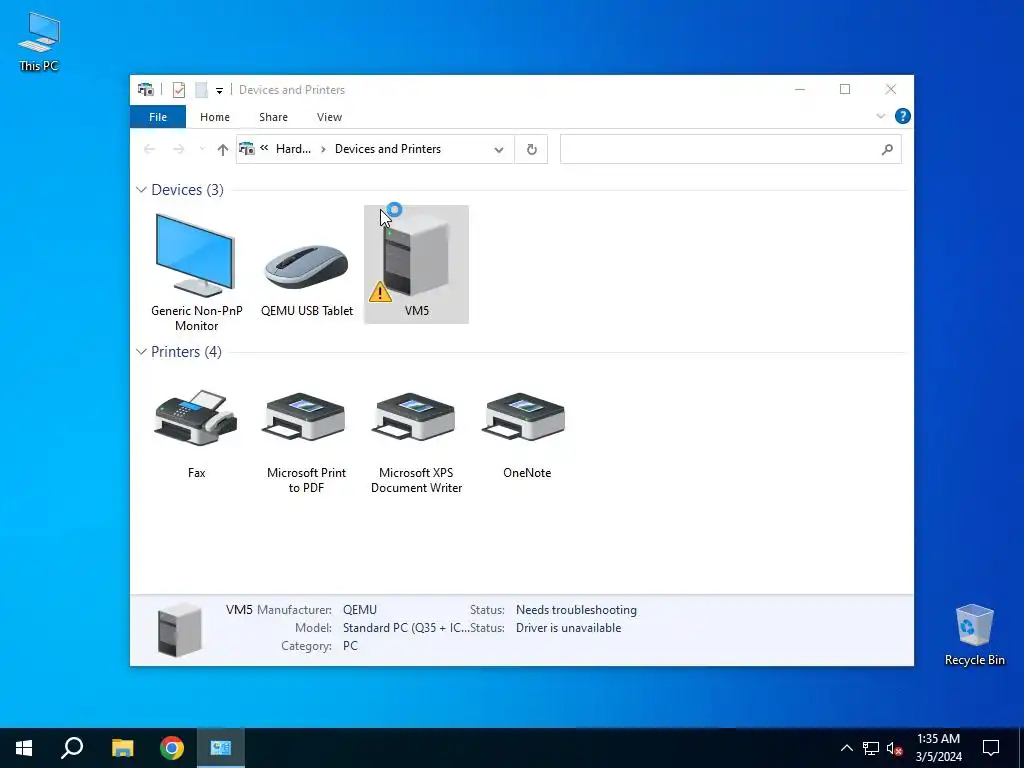Image resolution: width=1024 pixels, height=768 pixels.
Task: Open File Explorer from the taskbar
Action: 122,748
